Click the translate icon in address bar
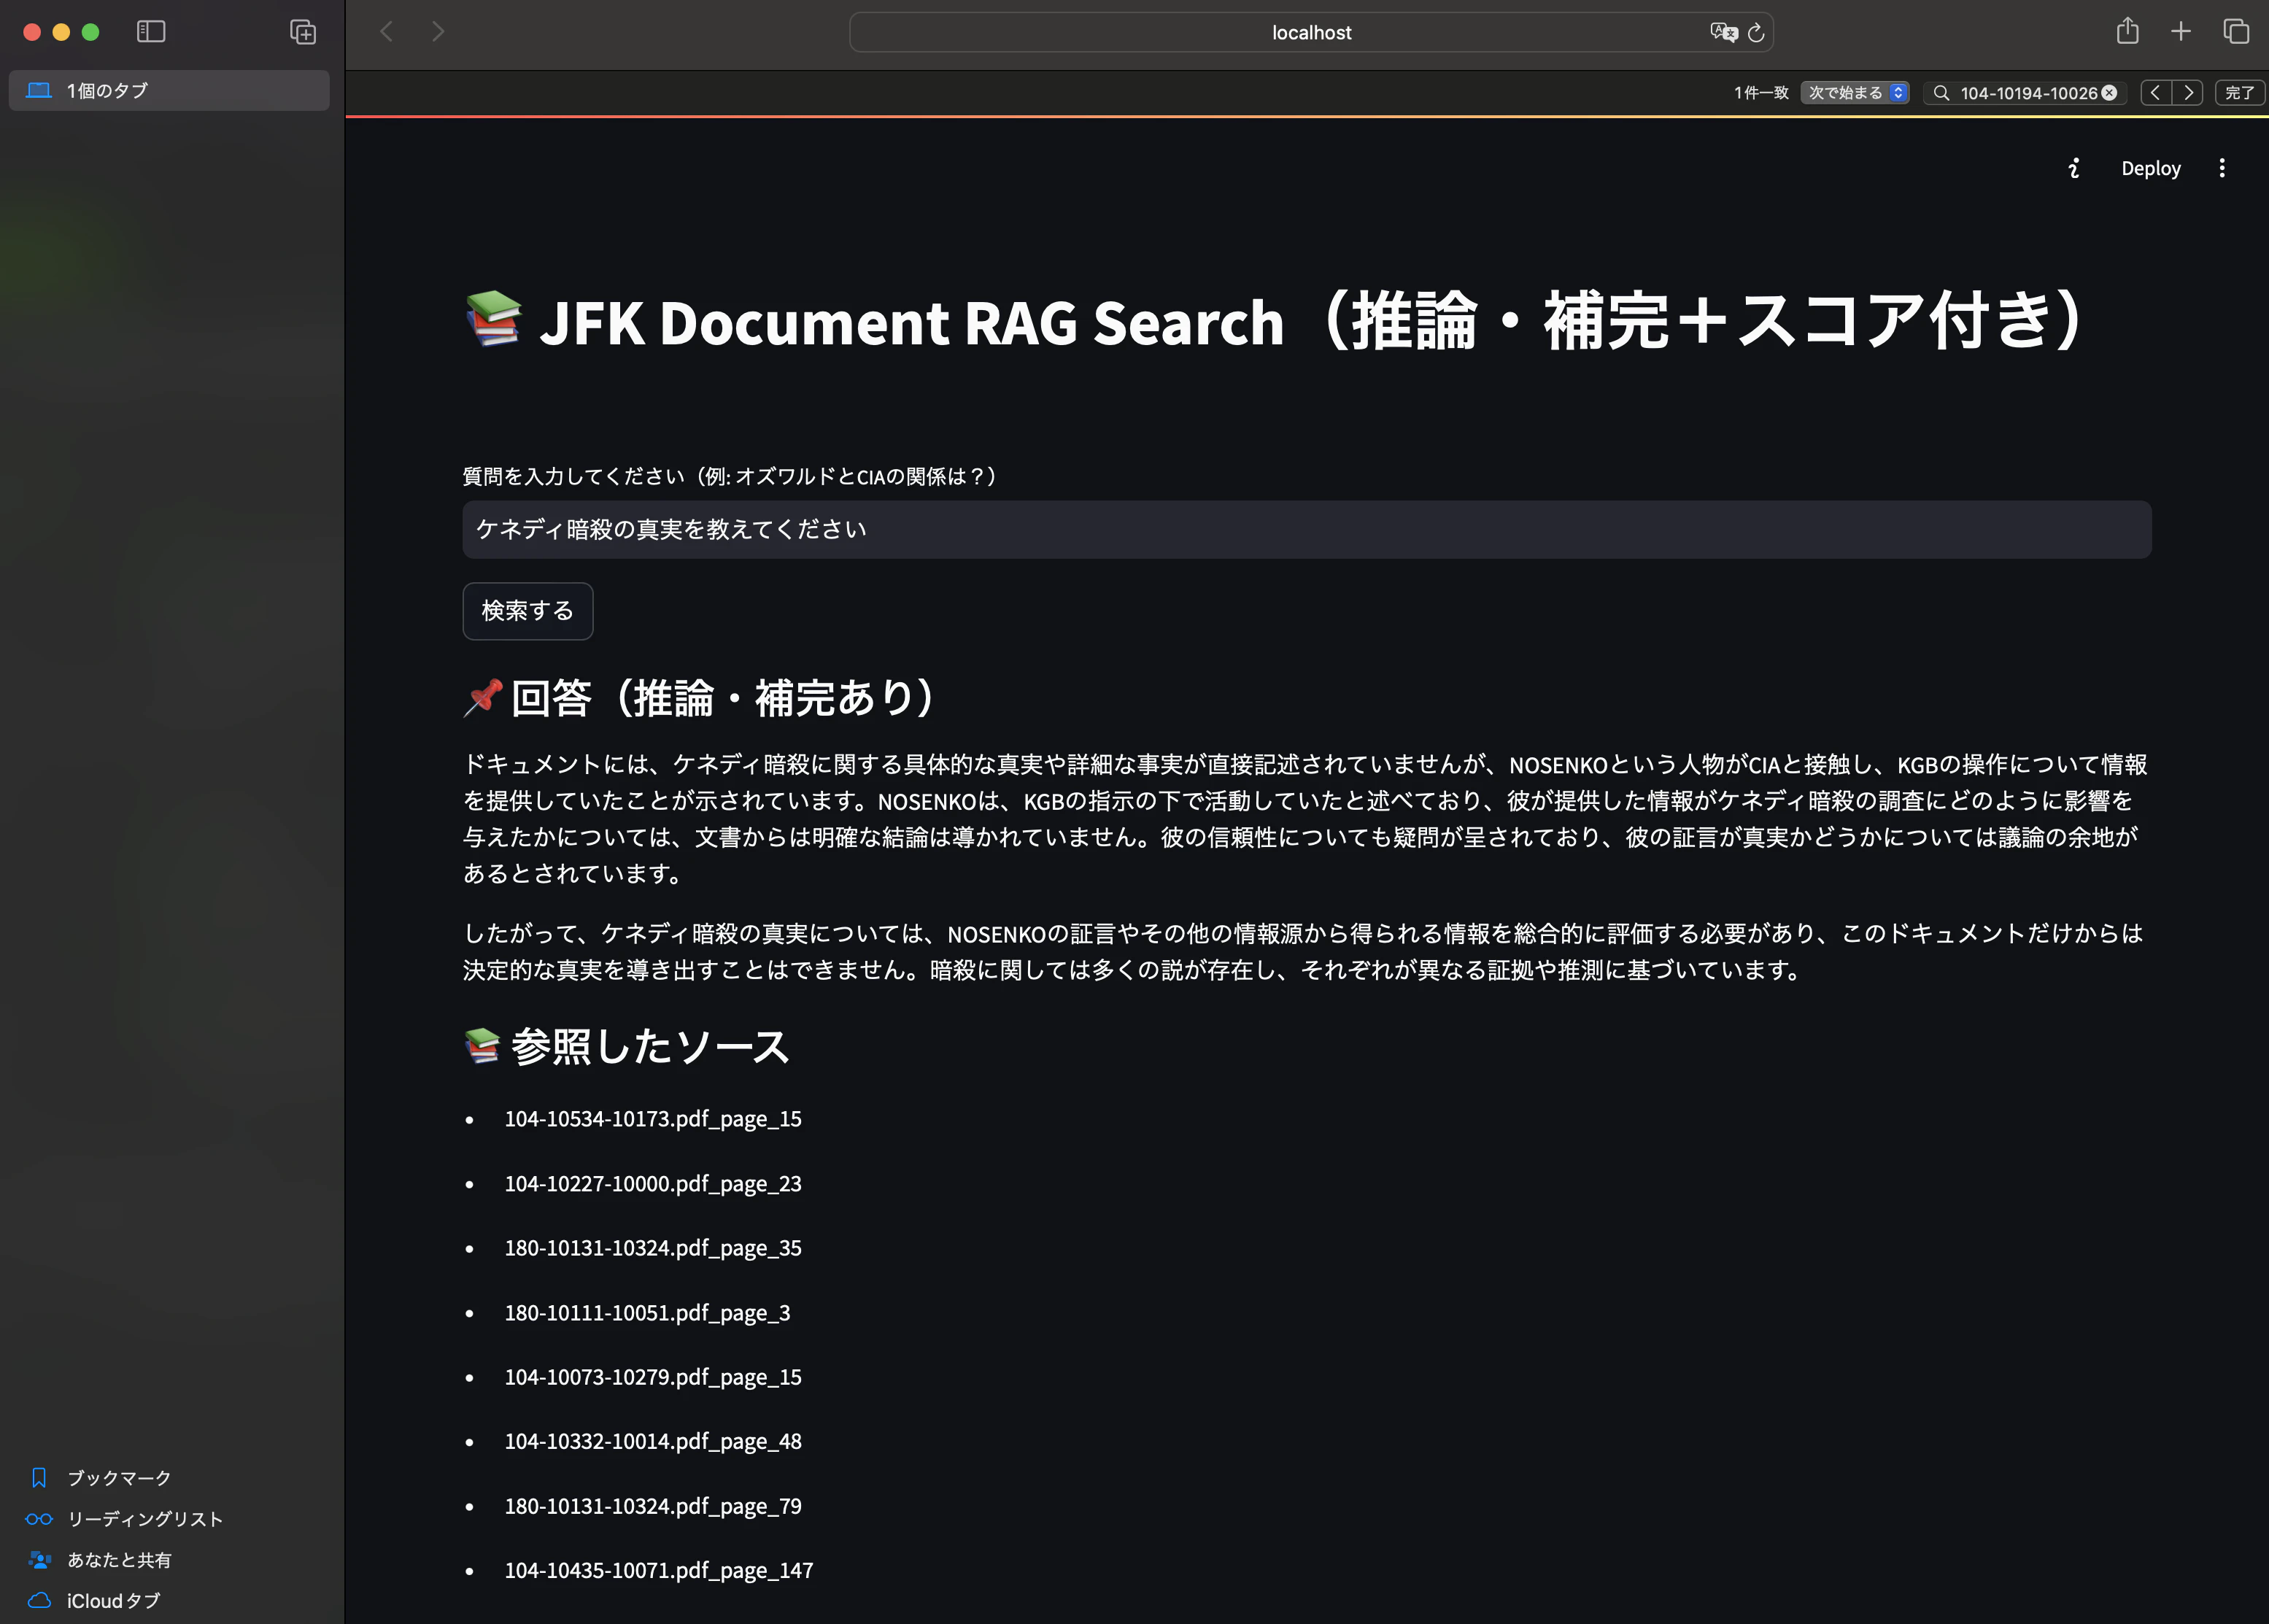 [1723, 32]
